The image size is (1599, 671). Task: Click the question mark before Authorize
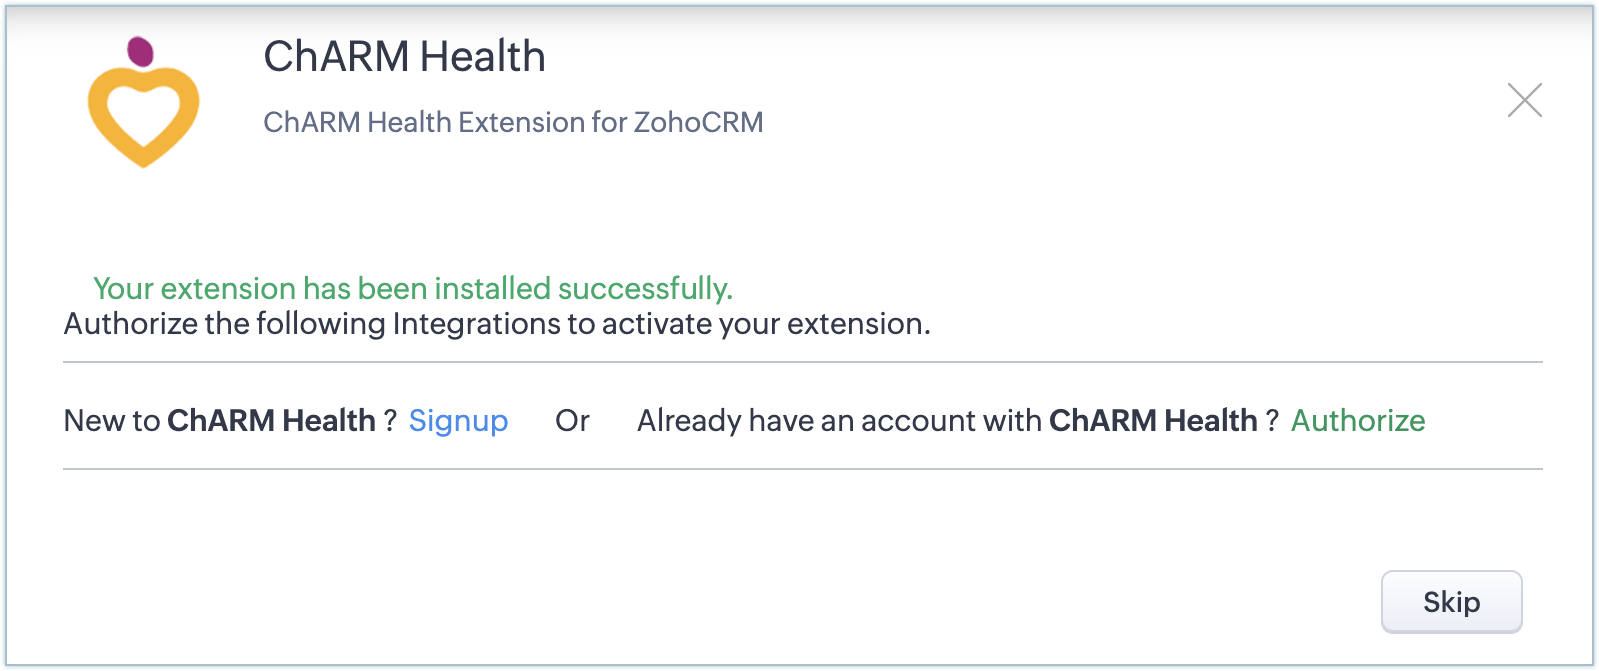(x=1272, y=421)
